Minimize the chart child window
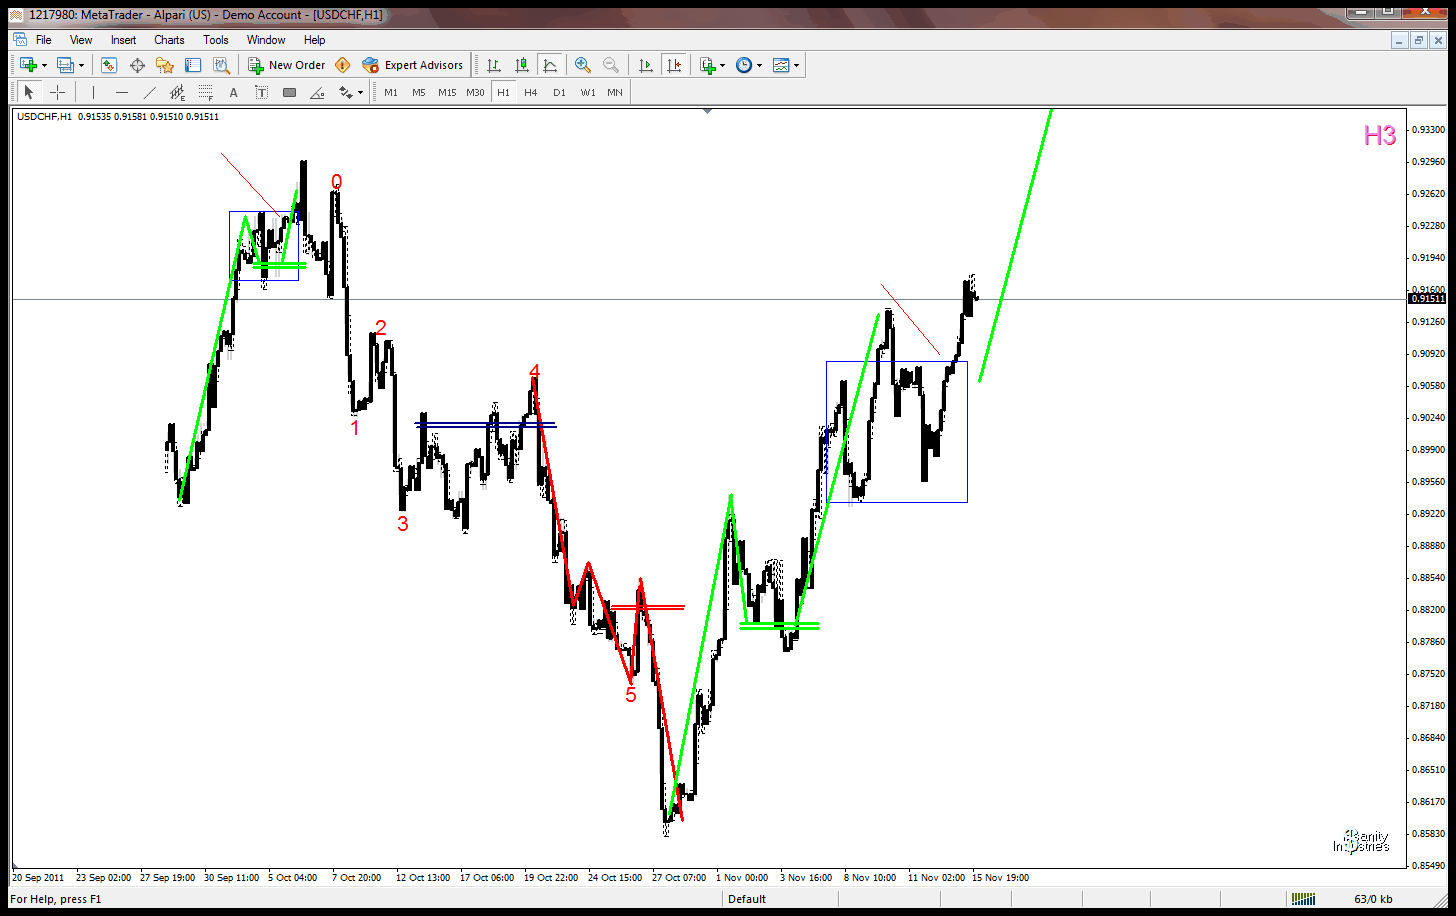Screen dimensions: 1456x916 (1400, 40)
